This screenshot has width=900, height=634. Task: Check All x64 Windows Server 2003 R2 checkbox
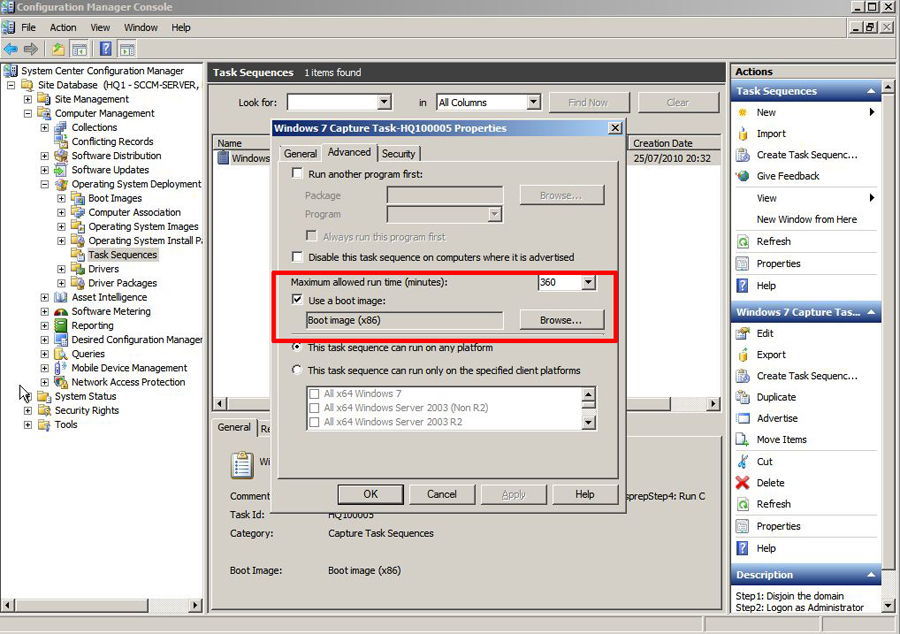314,422
